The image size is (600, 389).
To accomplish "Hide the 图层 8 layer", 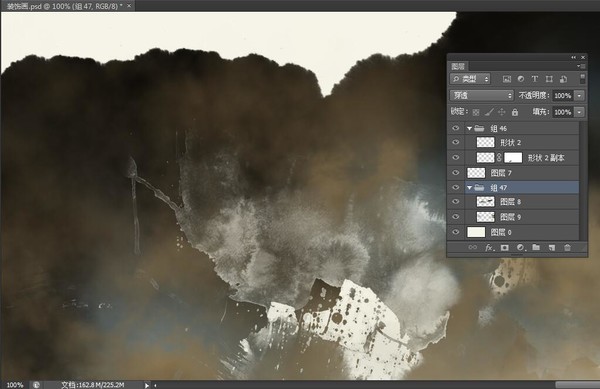I will click(x=455, y=202).
